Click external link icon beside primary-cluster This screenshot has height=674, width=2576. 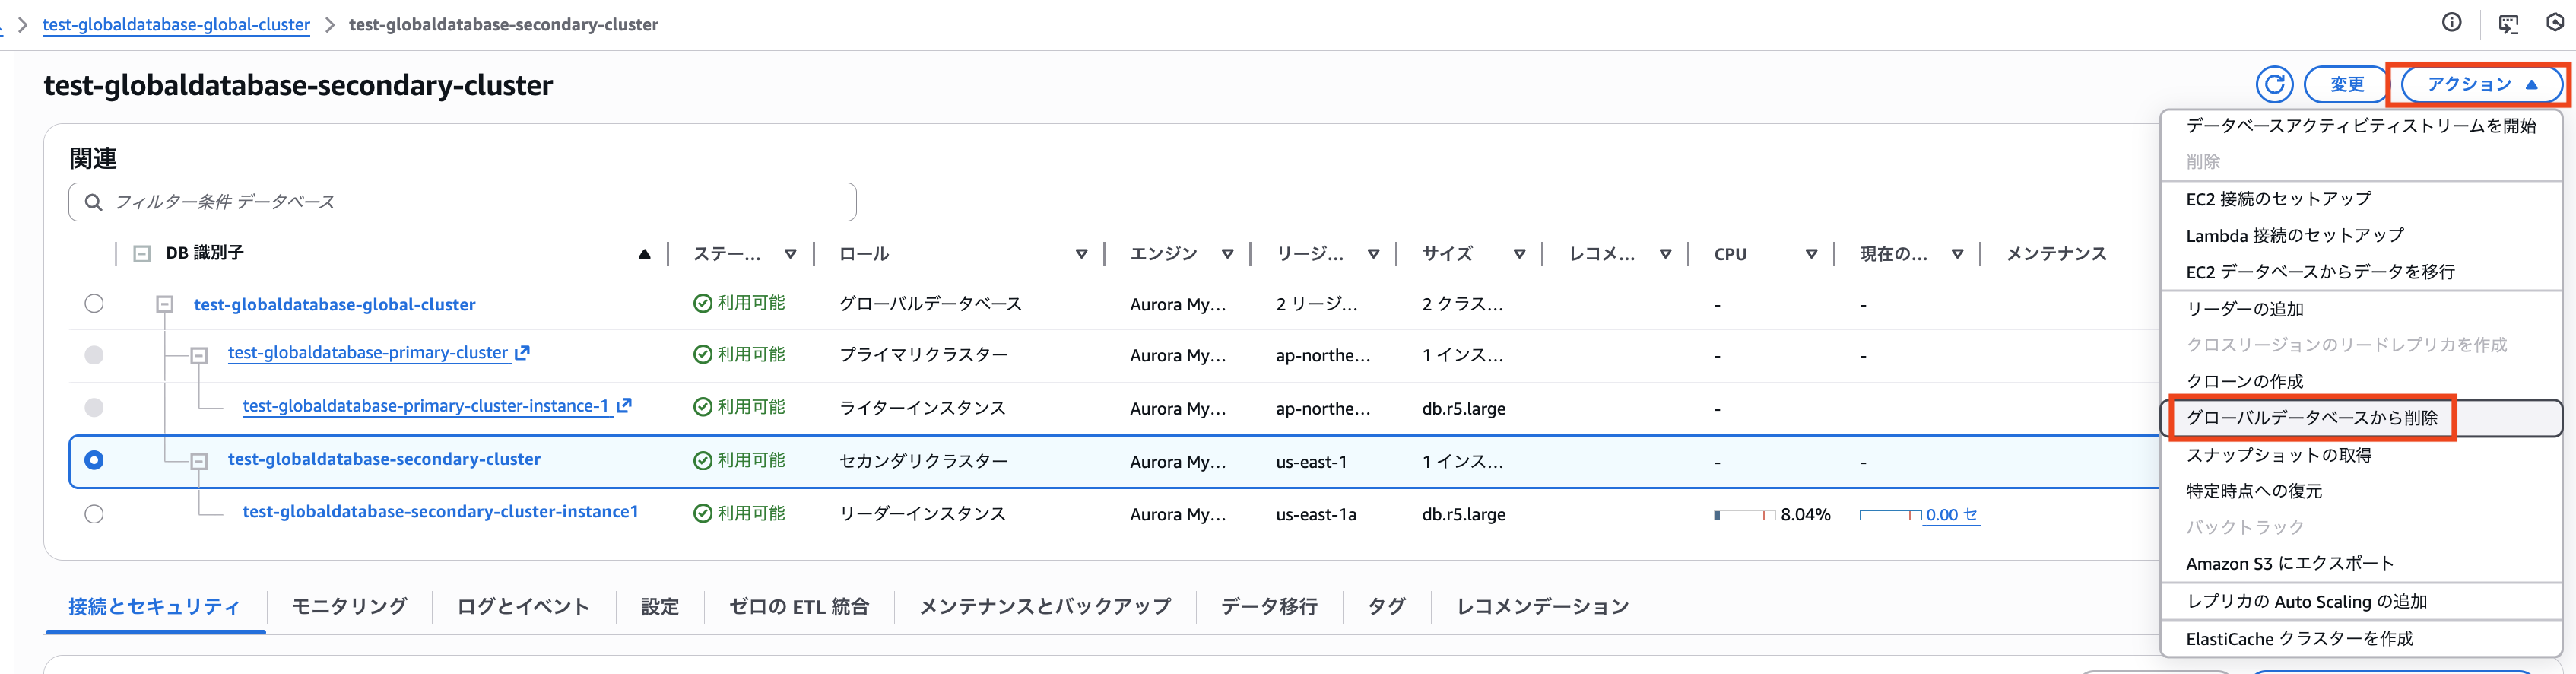point(522,353)
